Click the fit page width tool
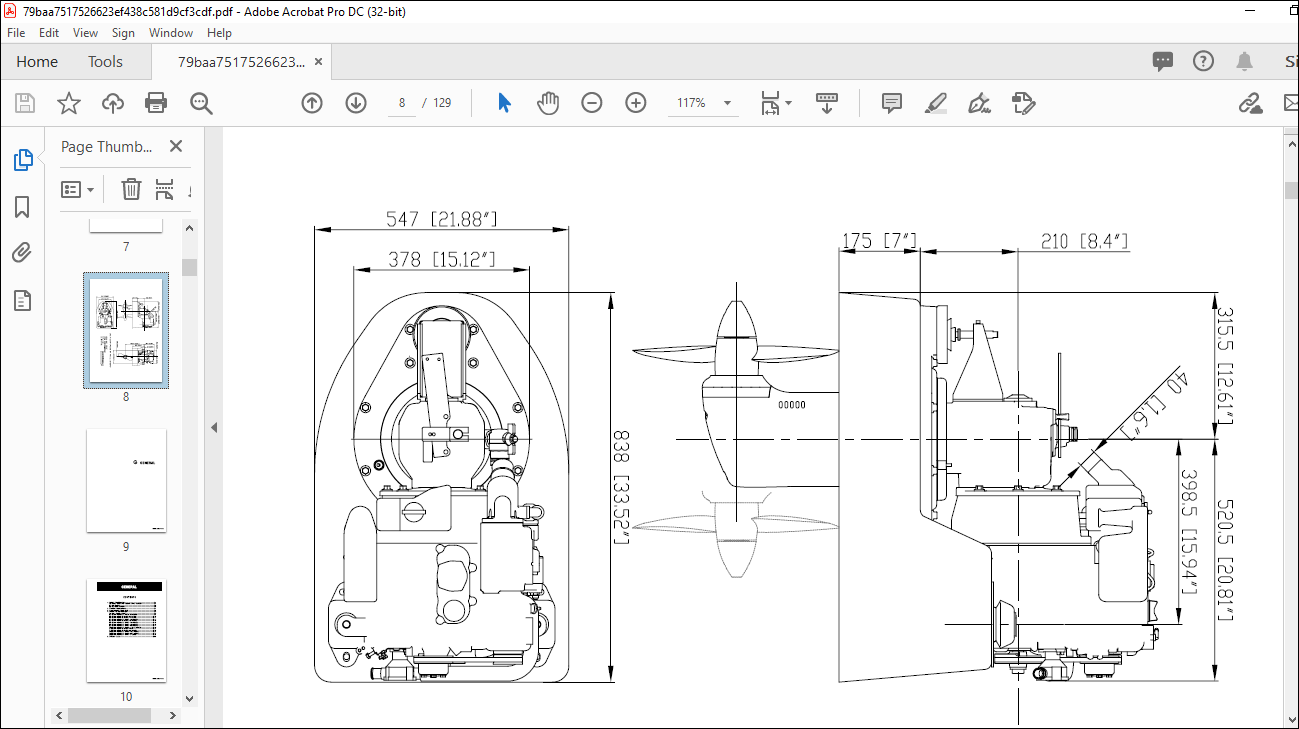The height and width of the screenshot is (729, 1299). 770,103
